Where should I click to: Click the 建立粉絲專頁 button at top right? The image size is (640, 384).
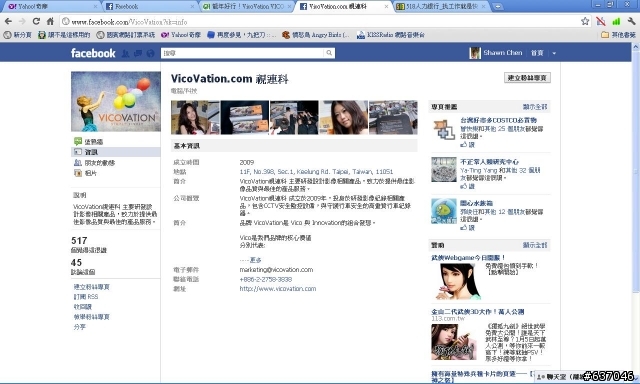point(527,78)
